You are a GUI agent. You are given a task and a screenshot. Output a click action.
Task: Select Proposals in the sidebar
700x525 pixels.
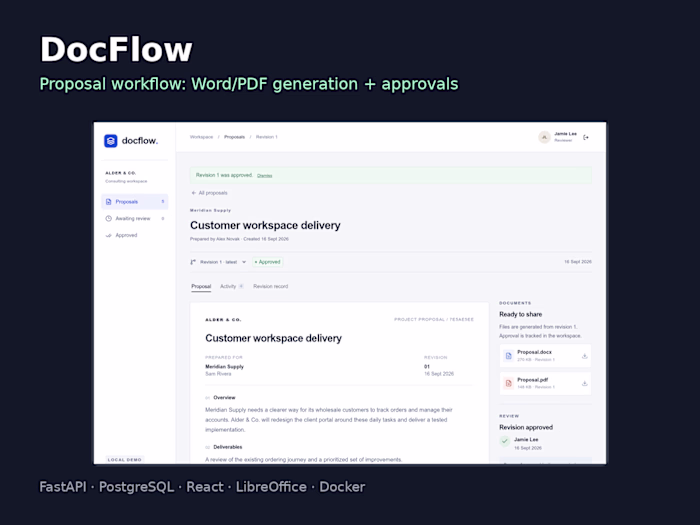tap(134, 202)
